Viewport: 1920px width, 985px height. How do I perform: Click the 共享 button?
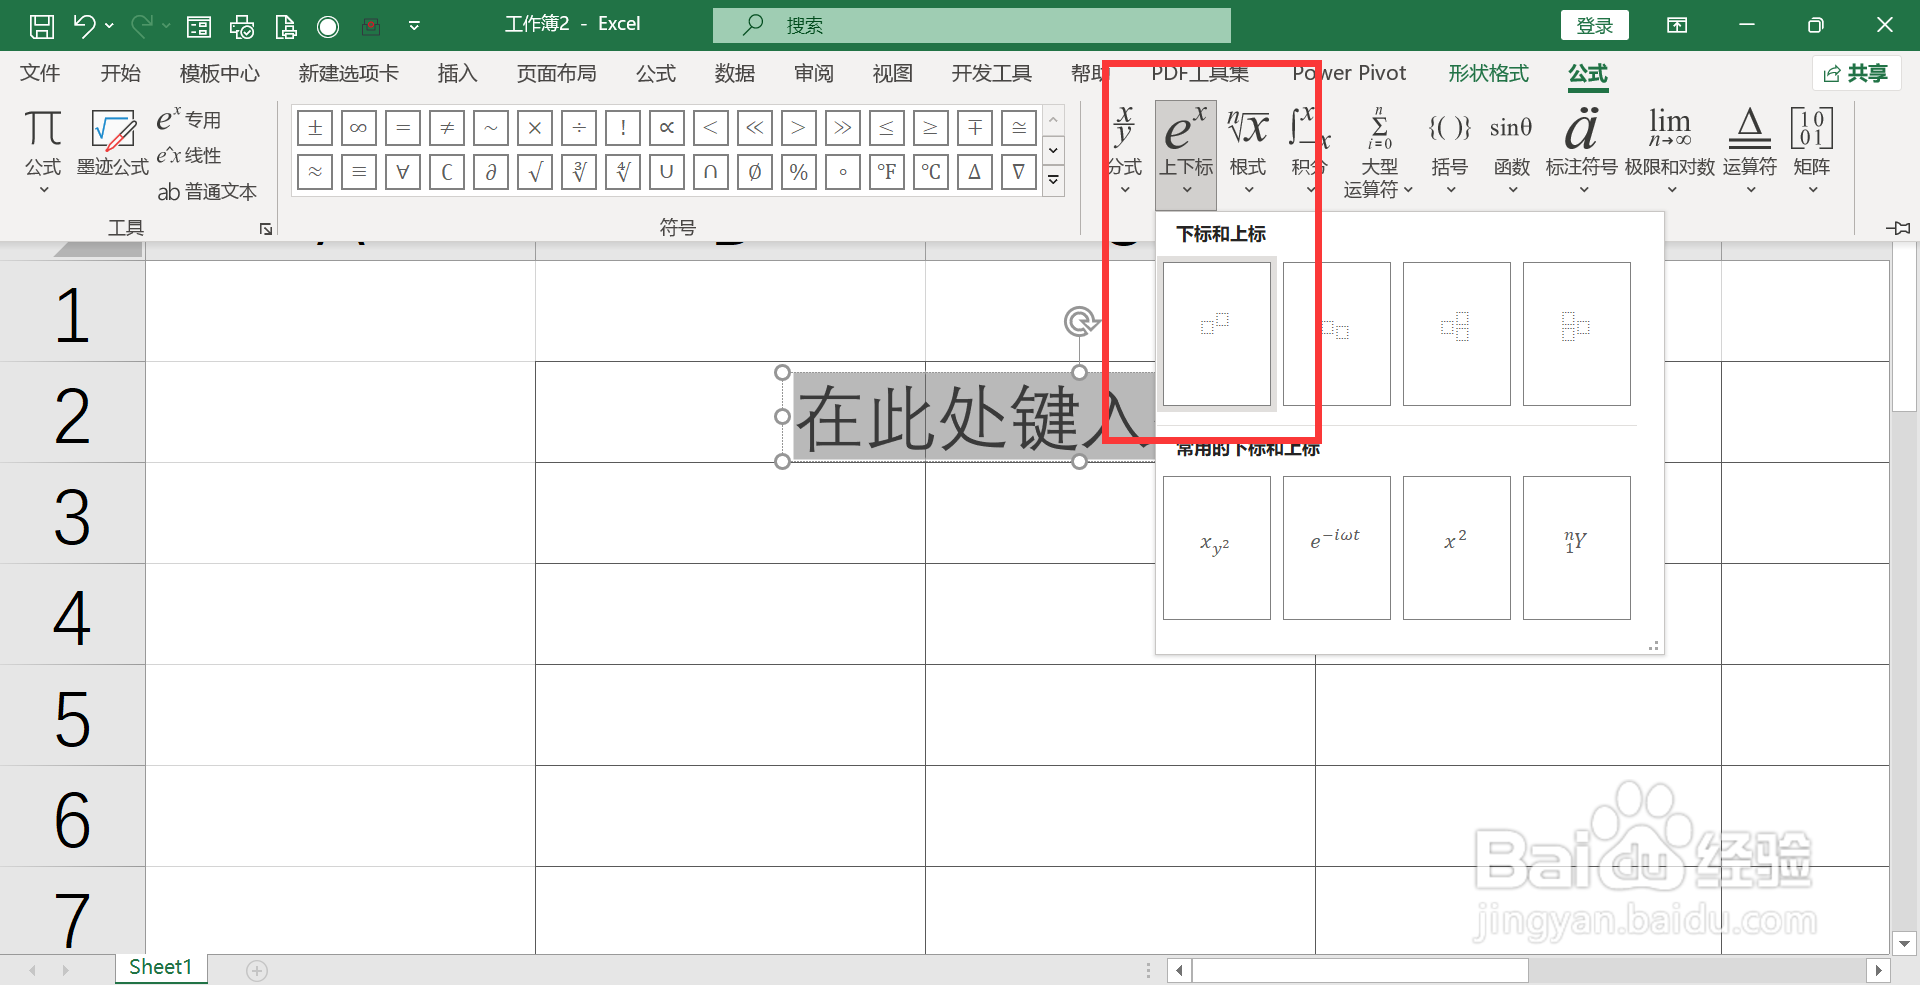[1856, 73]
